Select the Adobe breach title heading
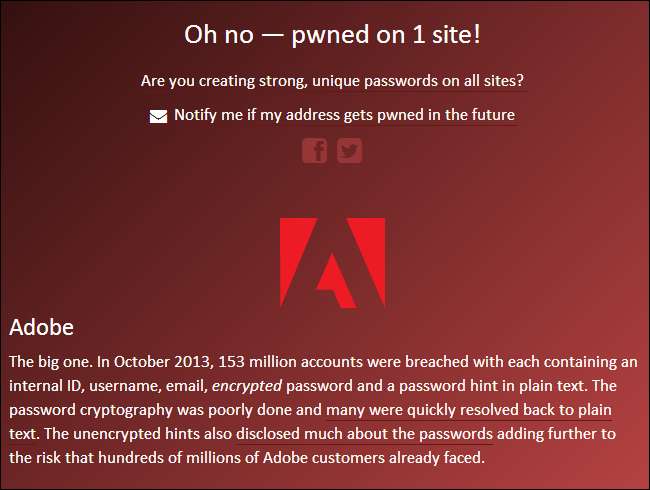The height and width of the screenshot is (490, 650). 41,327
